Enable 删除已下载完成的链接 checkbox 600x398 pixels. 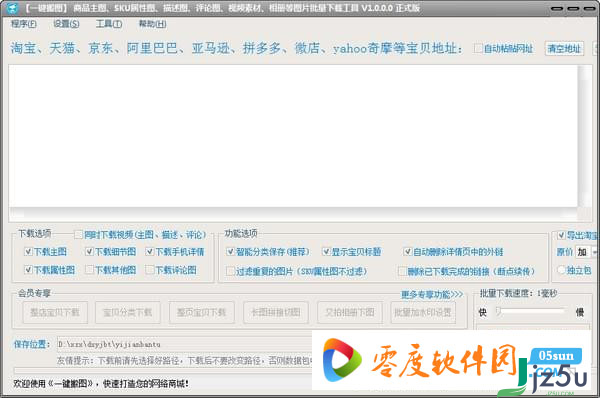tap(402, 271)
